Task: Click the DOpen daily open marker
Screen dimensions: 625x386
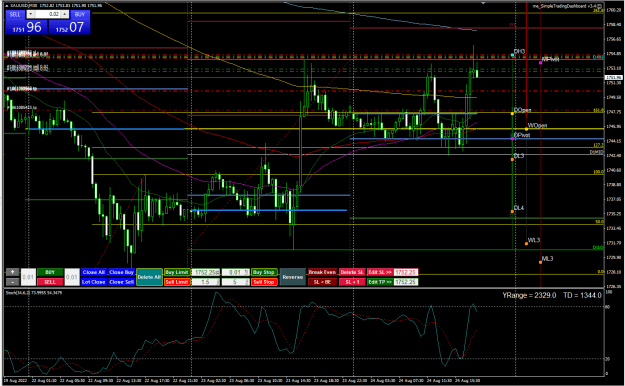Action: coord(522,110)
